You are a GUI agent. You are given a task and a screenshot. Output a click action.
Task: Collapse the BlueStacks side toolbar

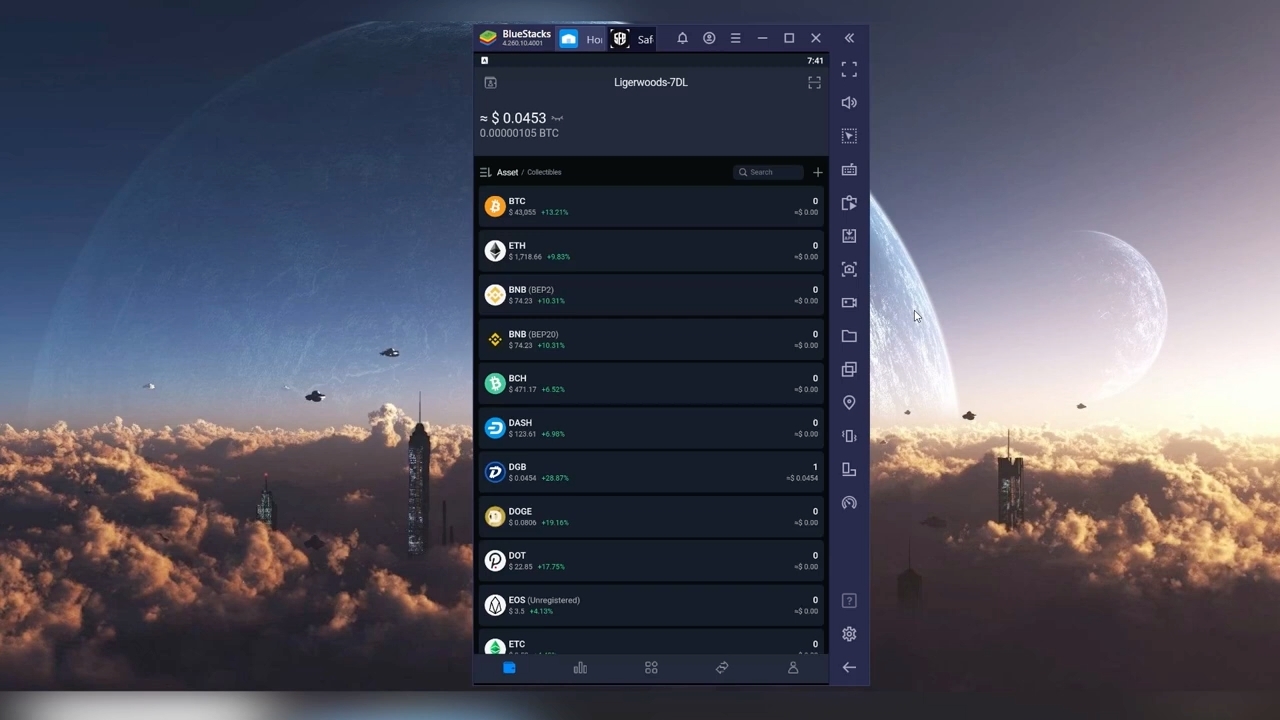click(x=849, y=38)
